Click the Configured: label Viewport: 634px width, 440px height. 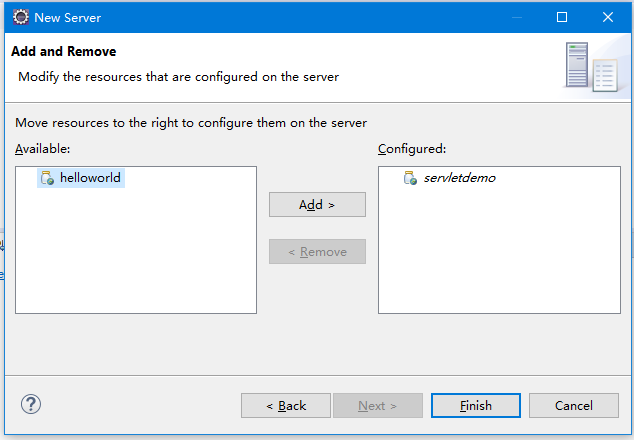click(412, 149)
